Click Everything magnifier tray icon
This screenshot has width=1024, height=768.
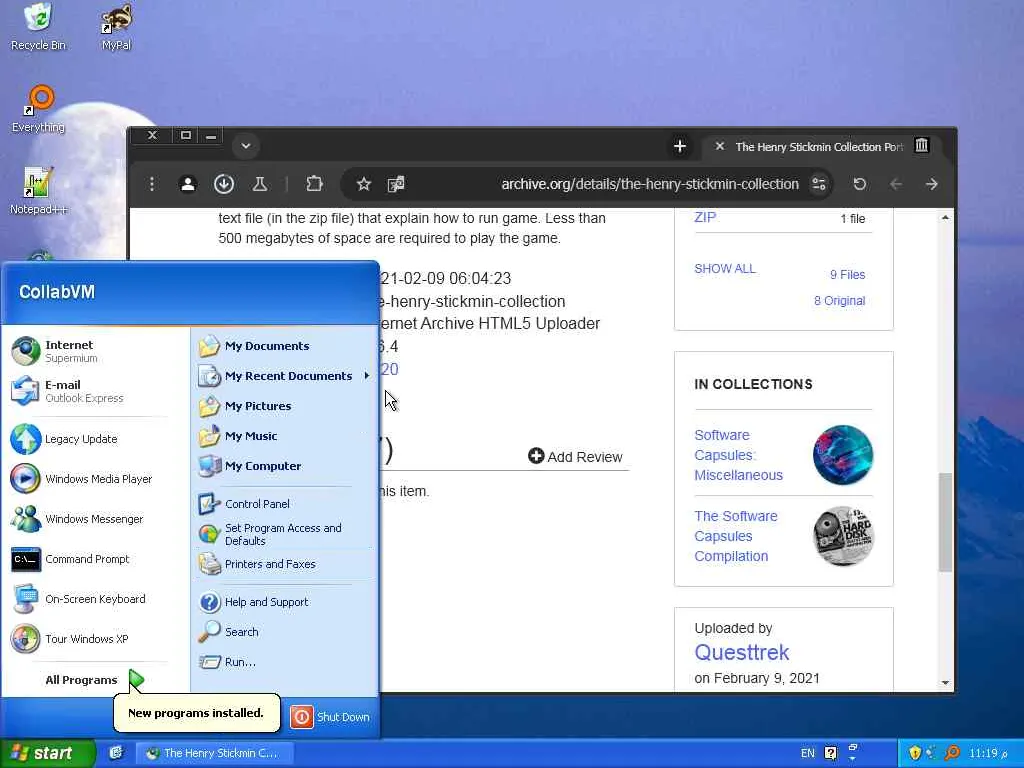953,753
